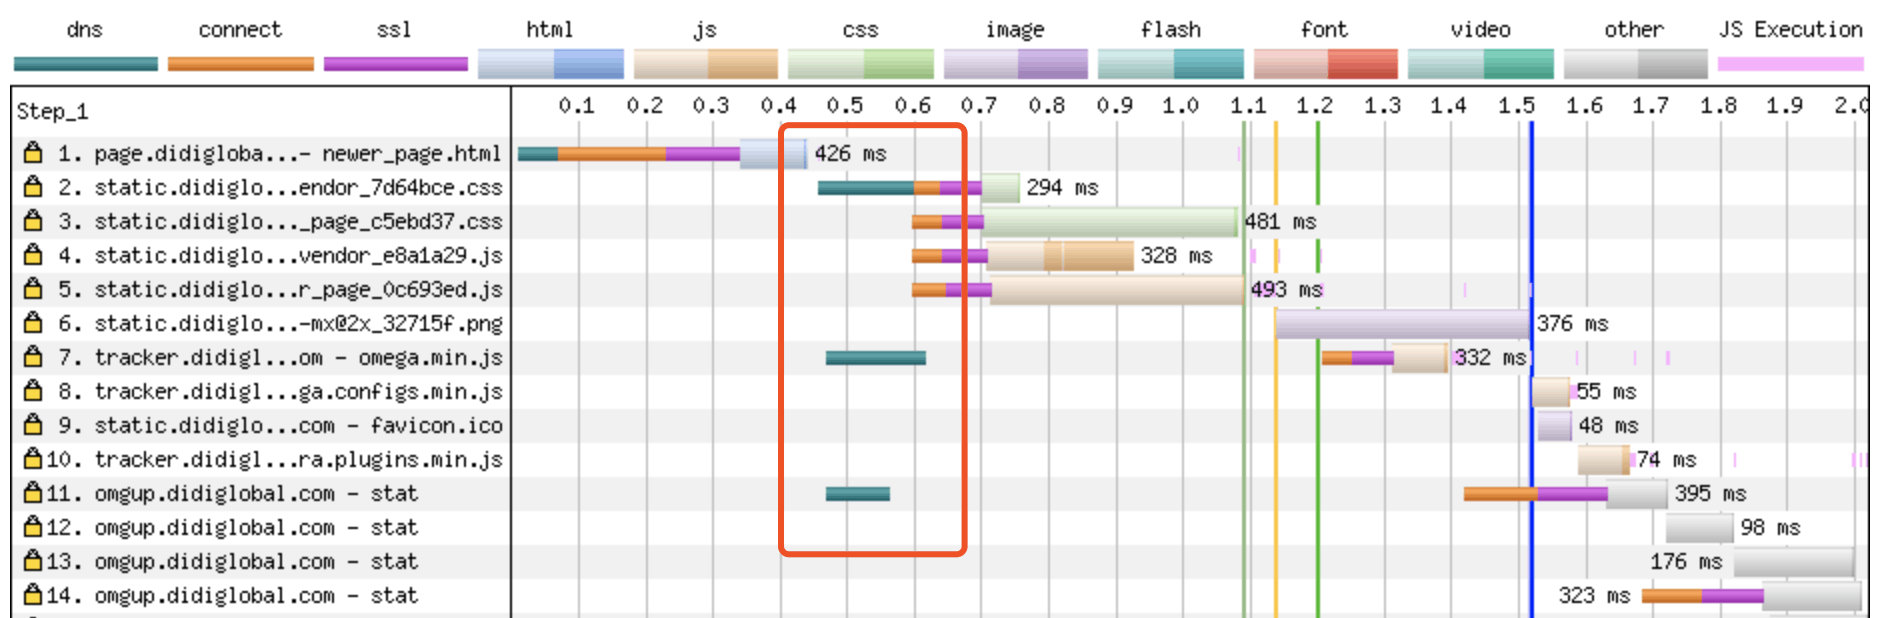This screenshot has height=618, width=1900.
Task: Click the gray bar labeled 98 ms
Action: [x=1700, y=527]
